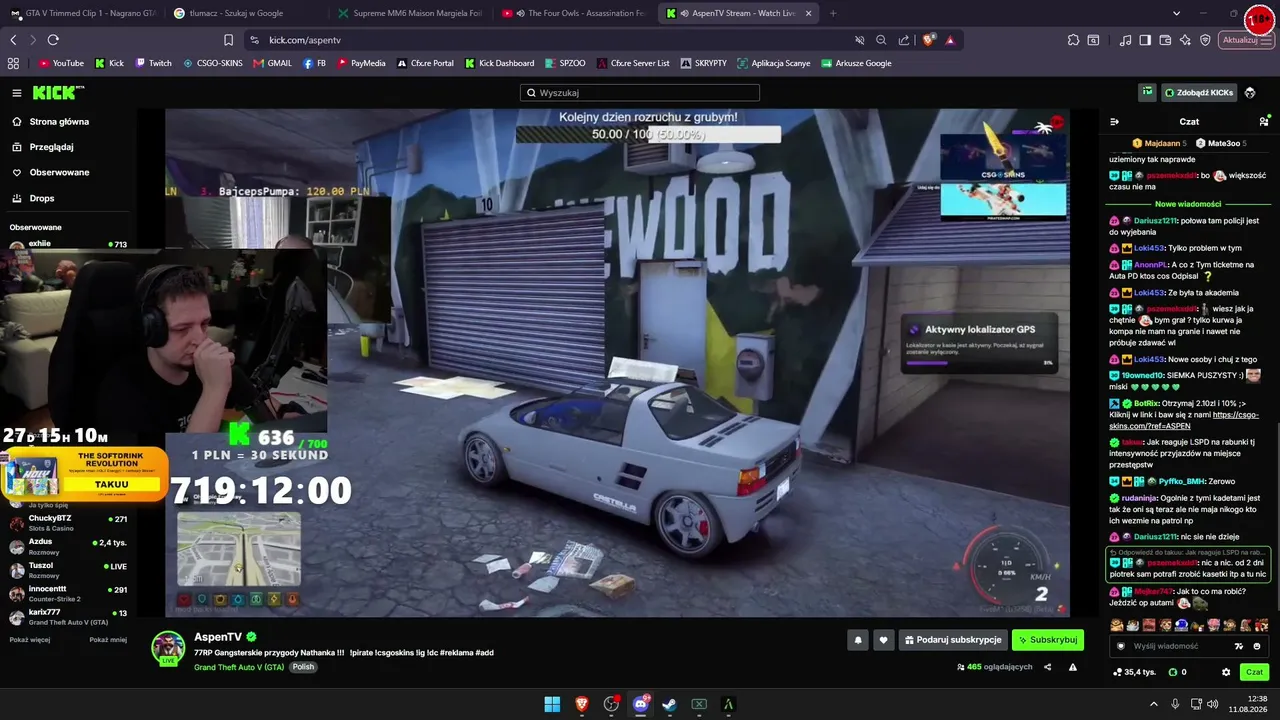This screenshot has width=1280, height=720.
Task: Switch to tłumacz Google search tab
Action: click(245, 13)
